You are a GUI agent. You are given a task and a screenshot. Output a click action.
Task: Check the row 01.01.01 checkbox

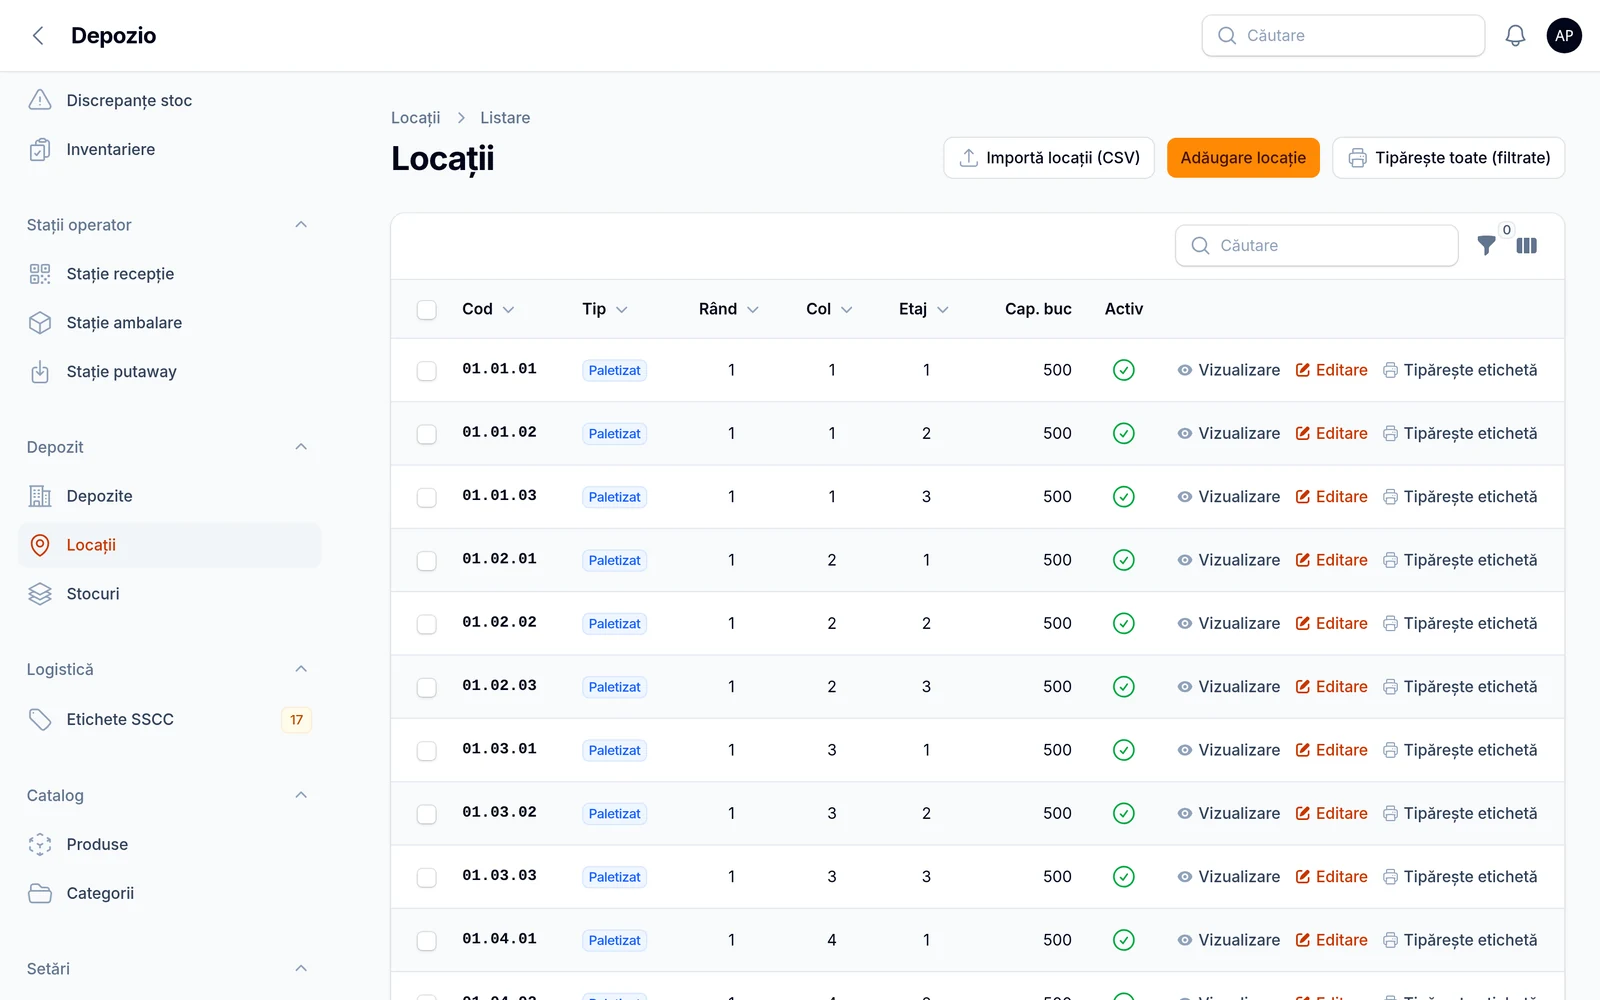coord(427,371)
